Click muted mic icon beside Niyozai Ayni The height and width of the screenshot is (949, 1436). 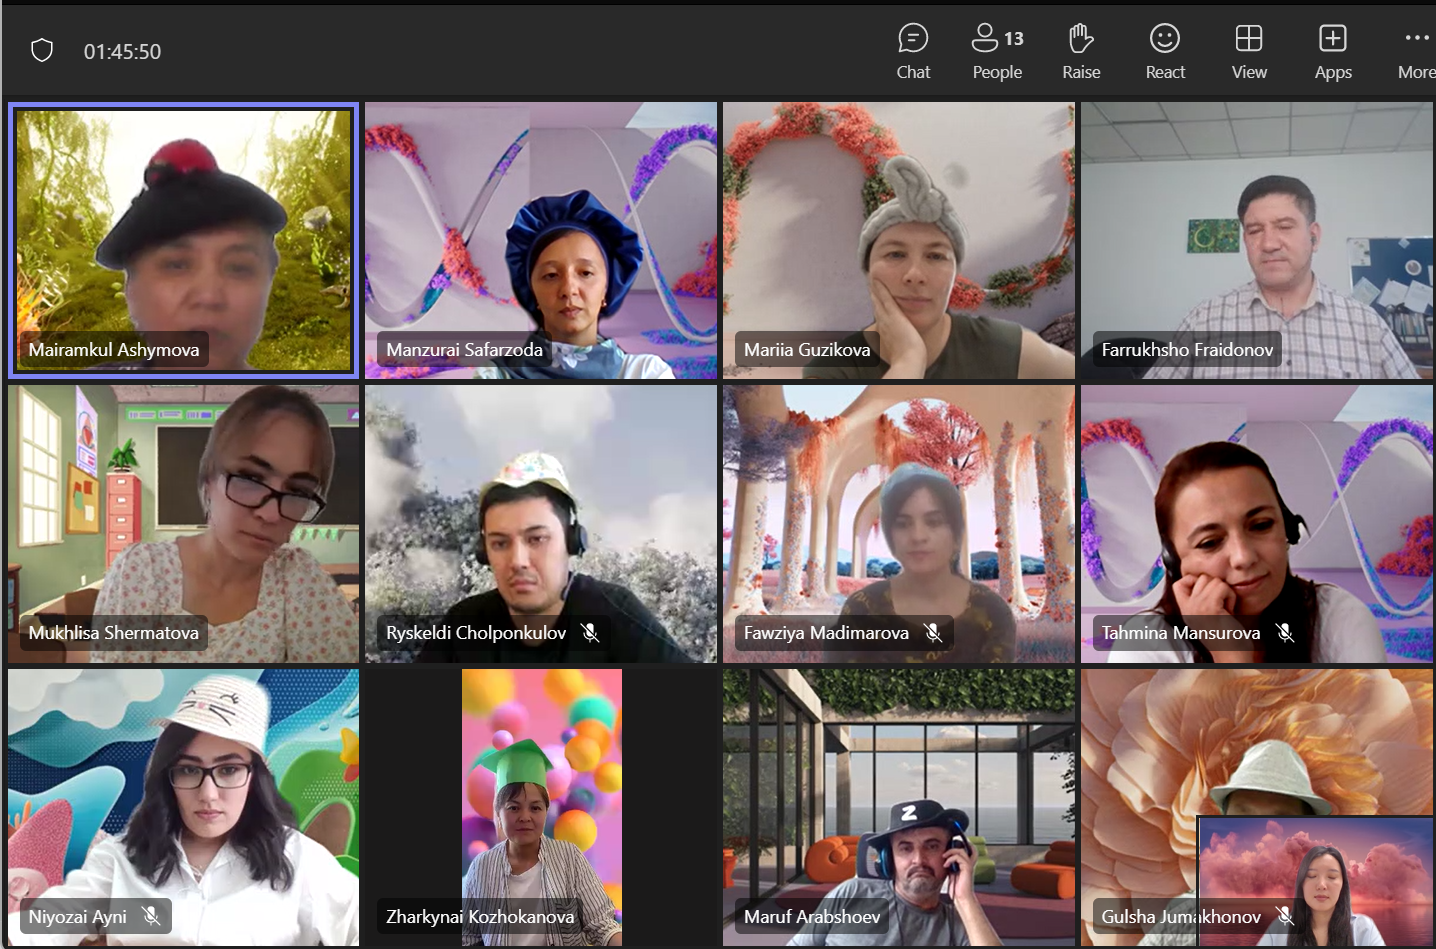[151, 916]
